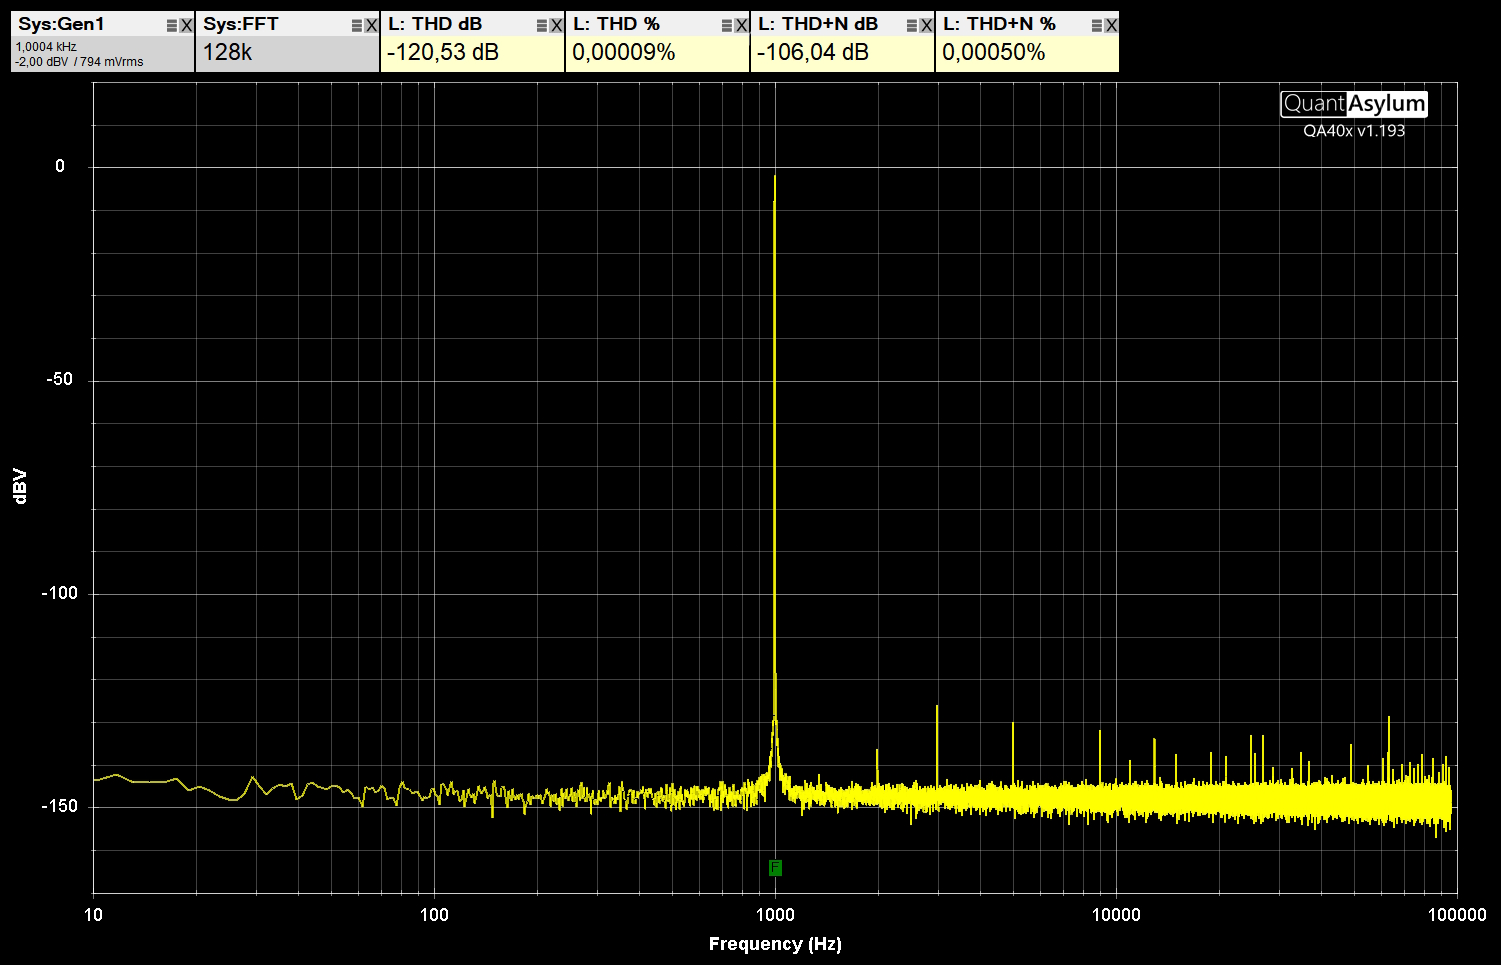Screen dimensions: 1501x965
Task: Click the dBV vertical axis label
Action: [20, 485]
